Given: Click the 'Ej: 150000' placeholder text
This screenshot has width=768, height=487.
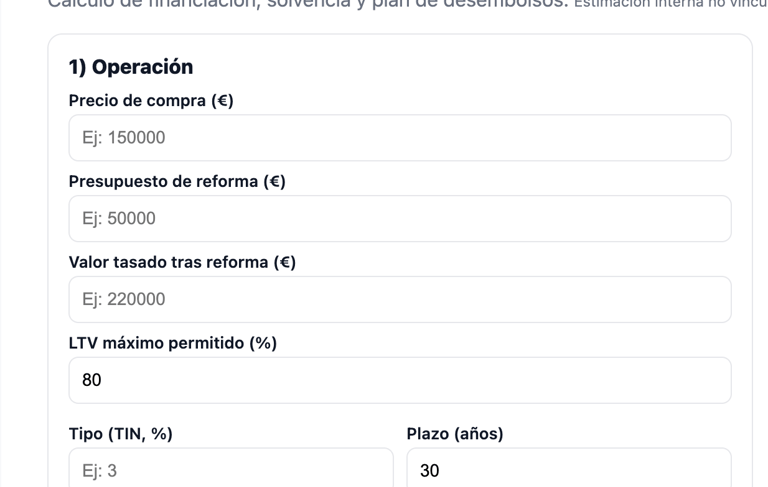Looking at the screenshot, I should (x=123, y=138).
